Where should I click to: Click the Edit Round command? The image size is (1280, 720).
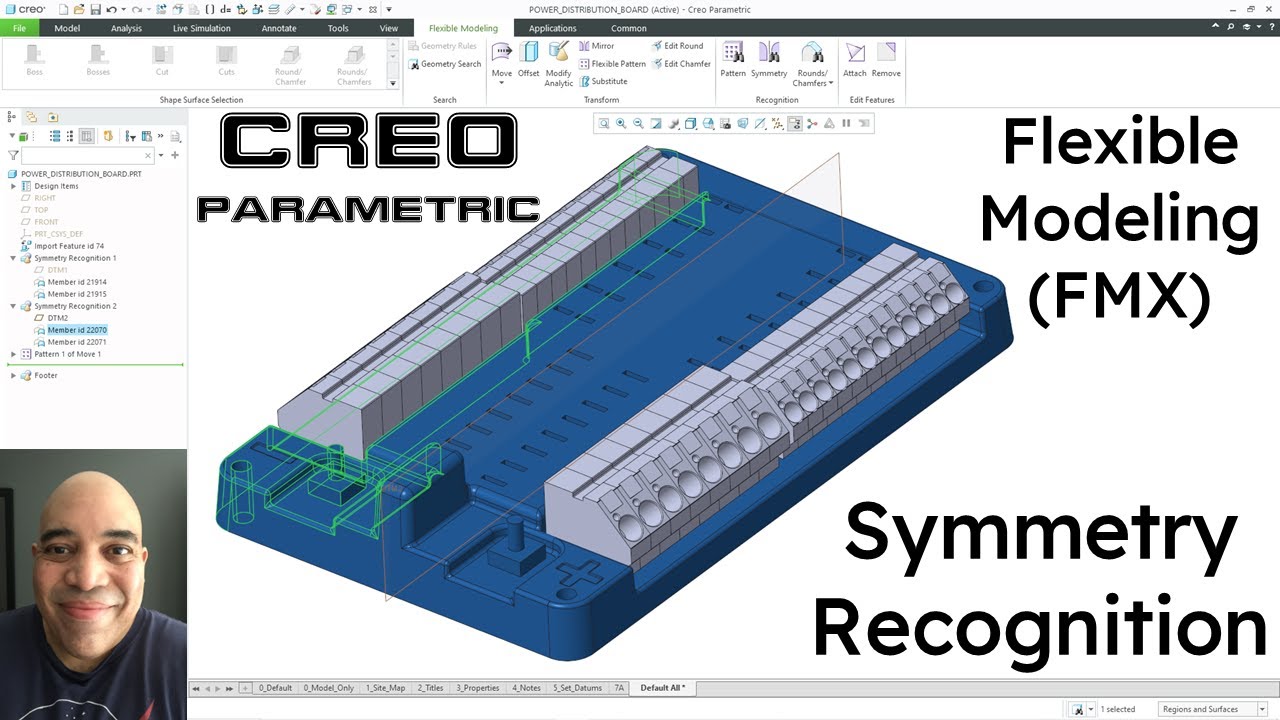coord(677,46)
